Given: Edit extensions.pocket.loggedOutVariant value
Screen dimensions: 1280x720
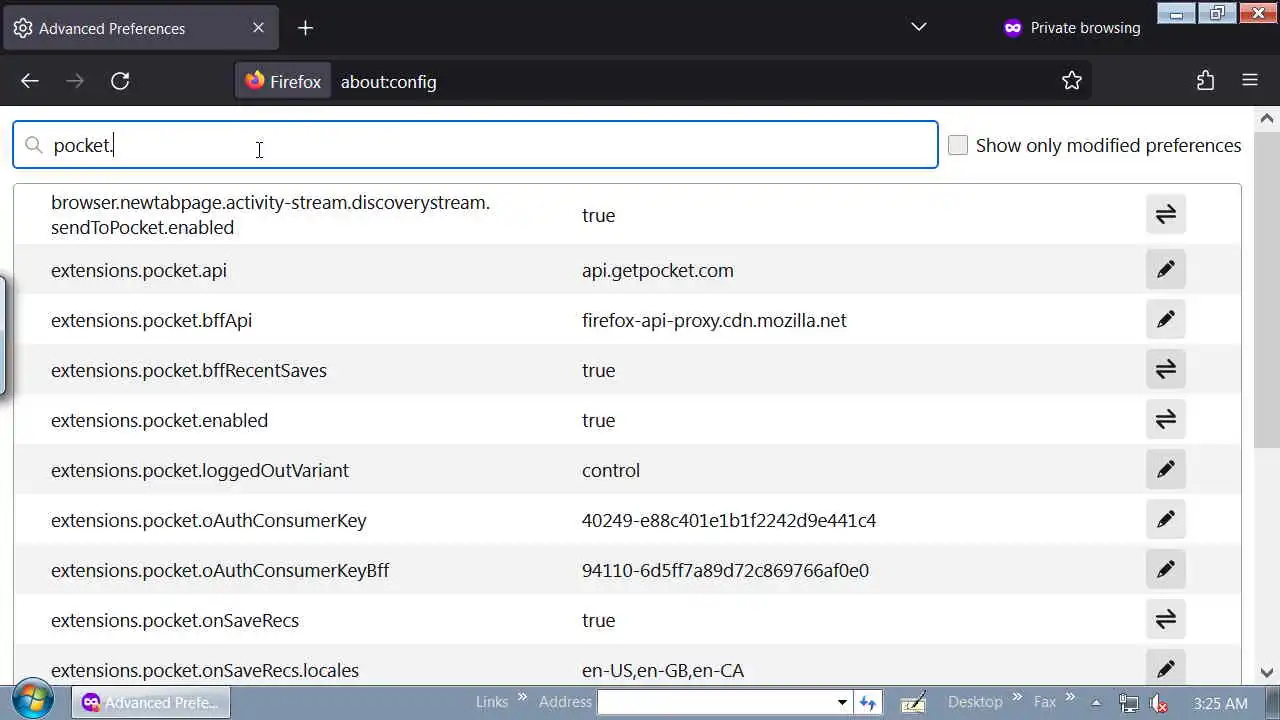Looking at the screenshot, I should tap(1166, 469).
